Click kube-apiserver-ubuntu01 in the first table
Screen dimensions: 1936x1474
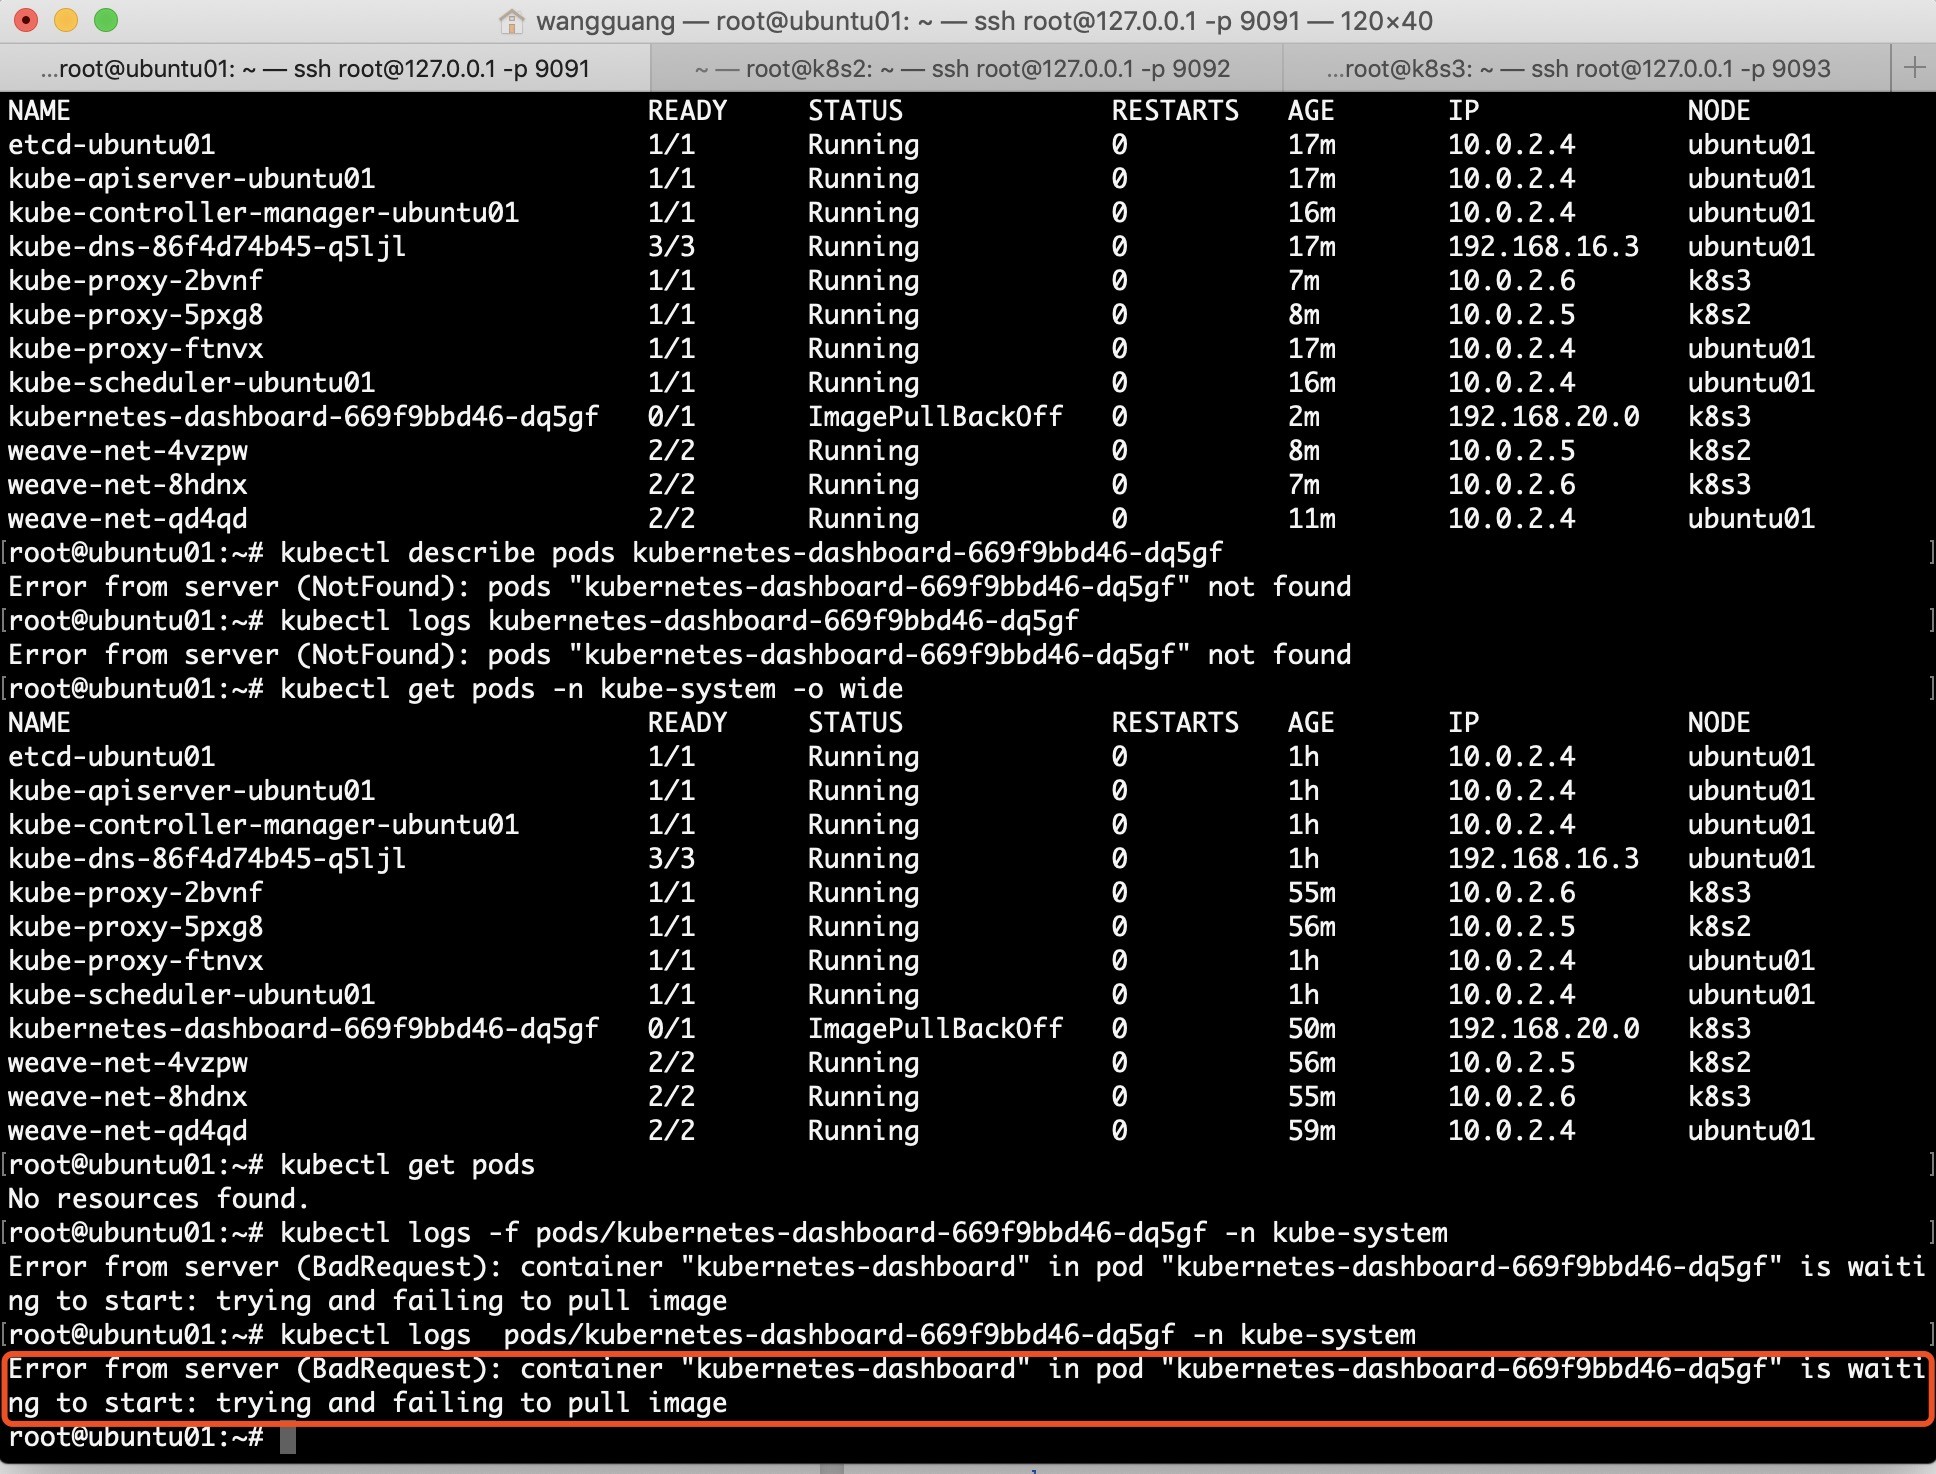[x=191, y=179]
